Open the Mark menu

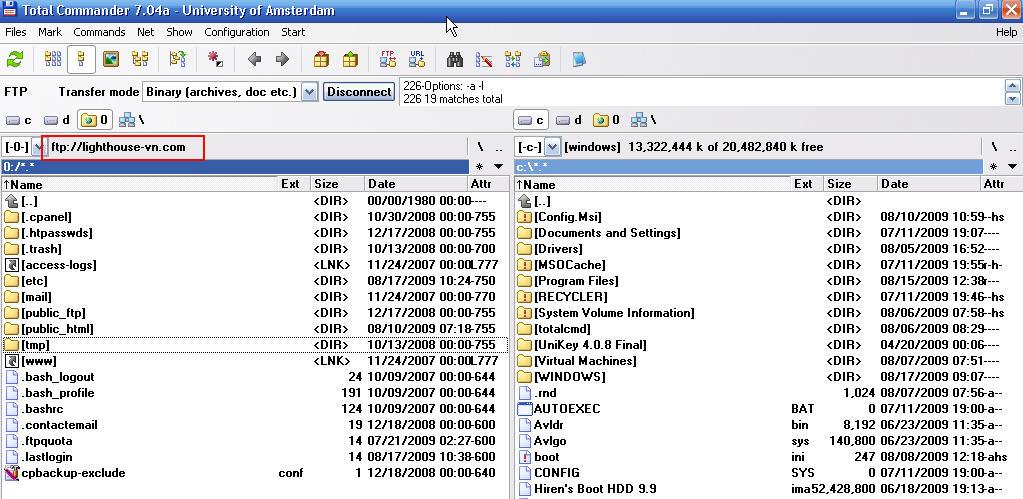pyautogui.click(x=50, y=32)
